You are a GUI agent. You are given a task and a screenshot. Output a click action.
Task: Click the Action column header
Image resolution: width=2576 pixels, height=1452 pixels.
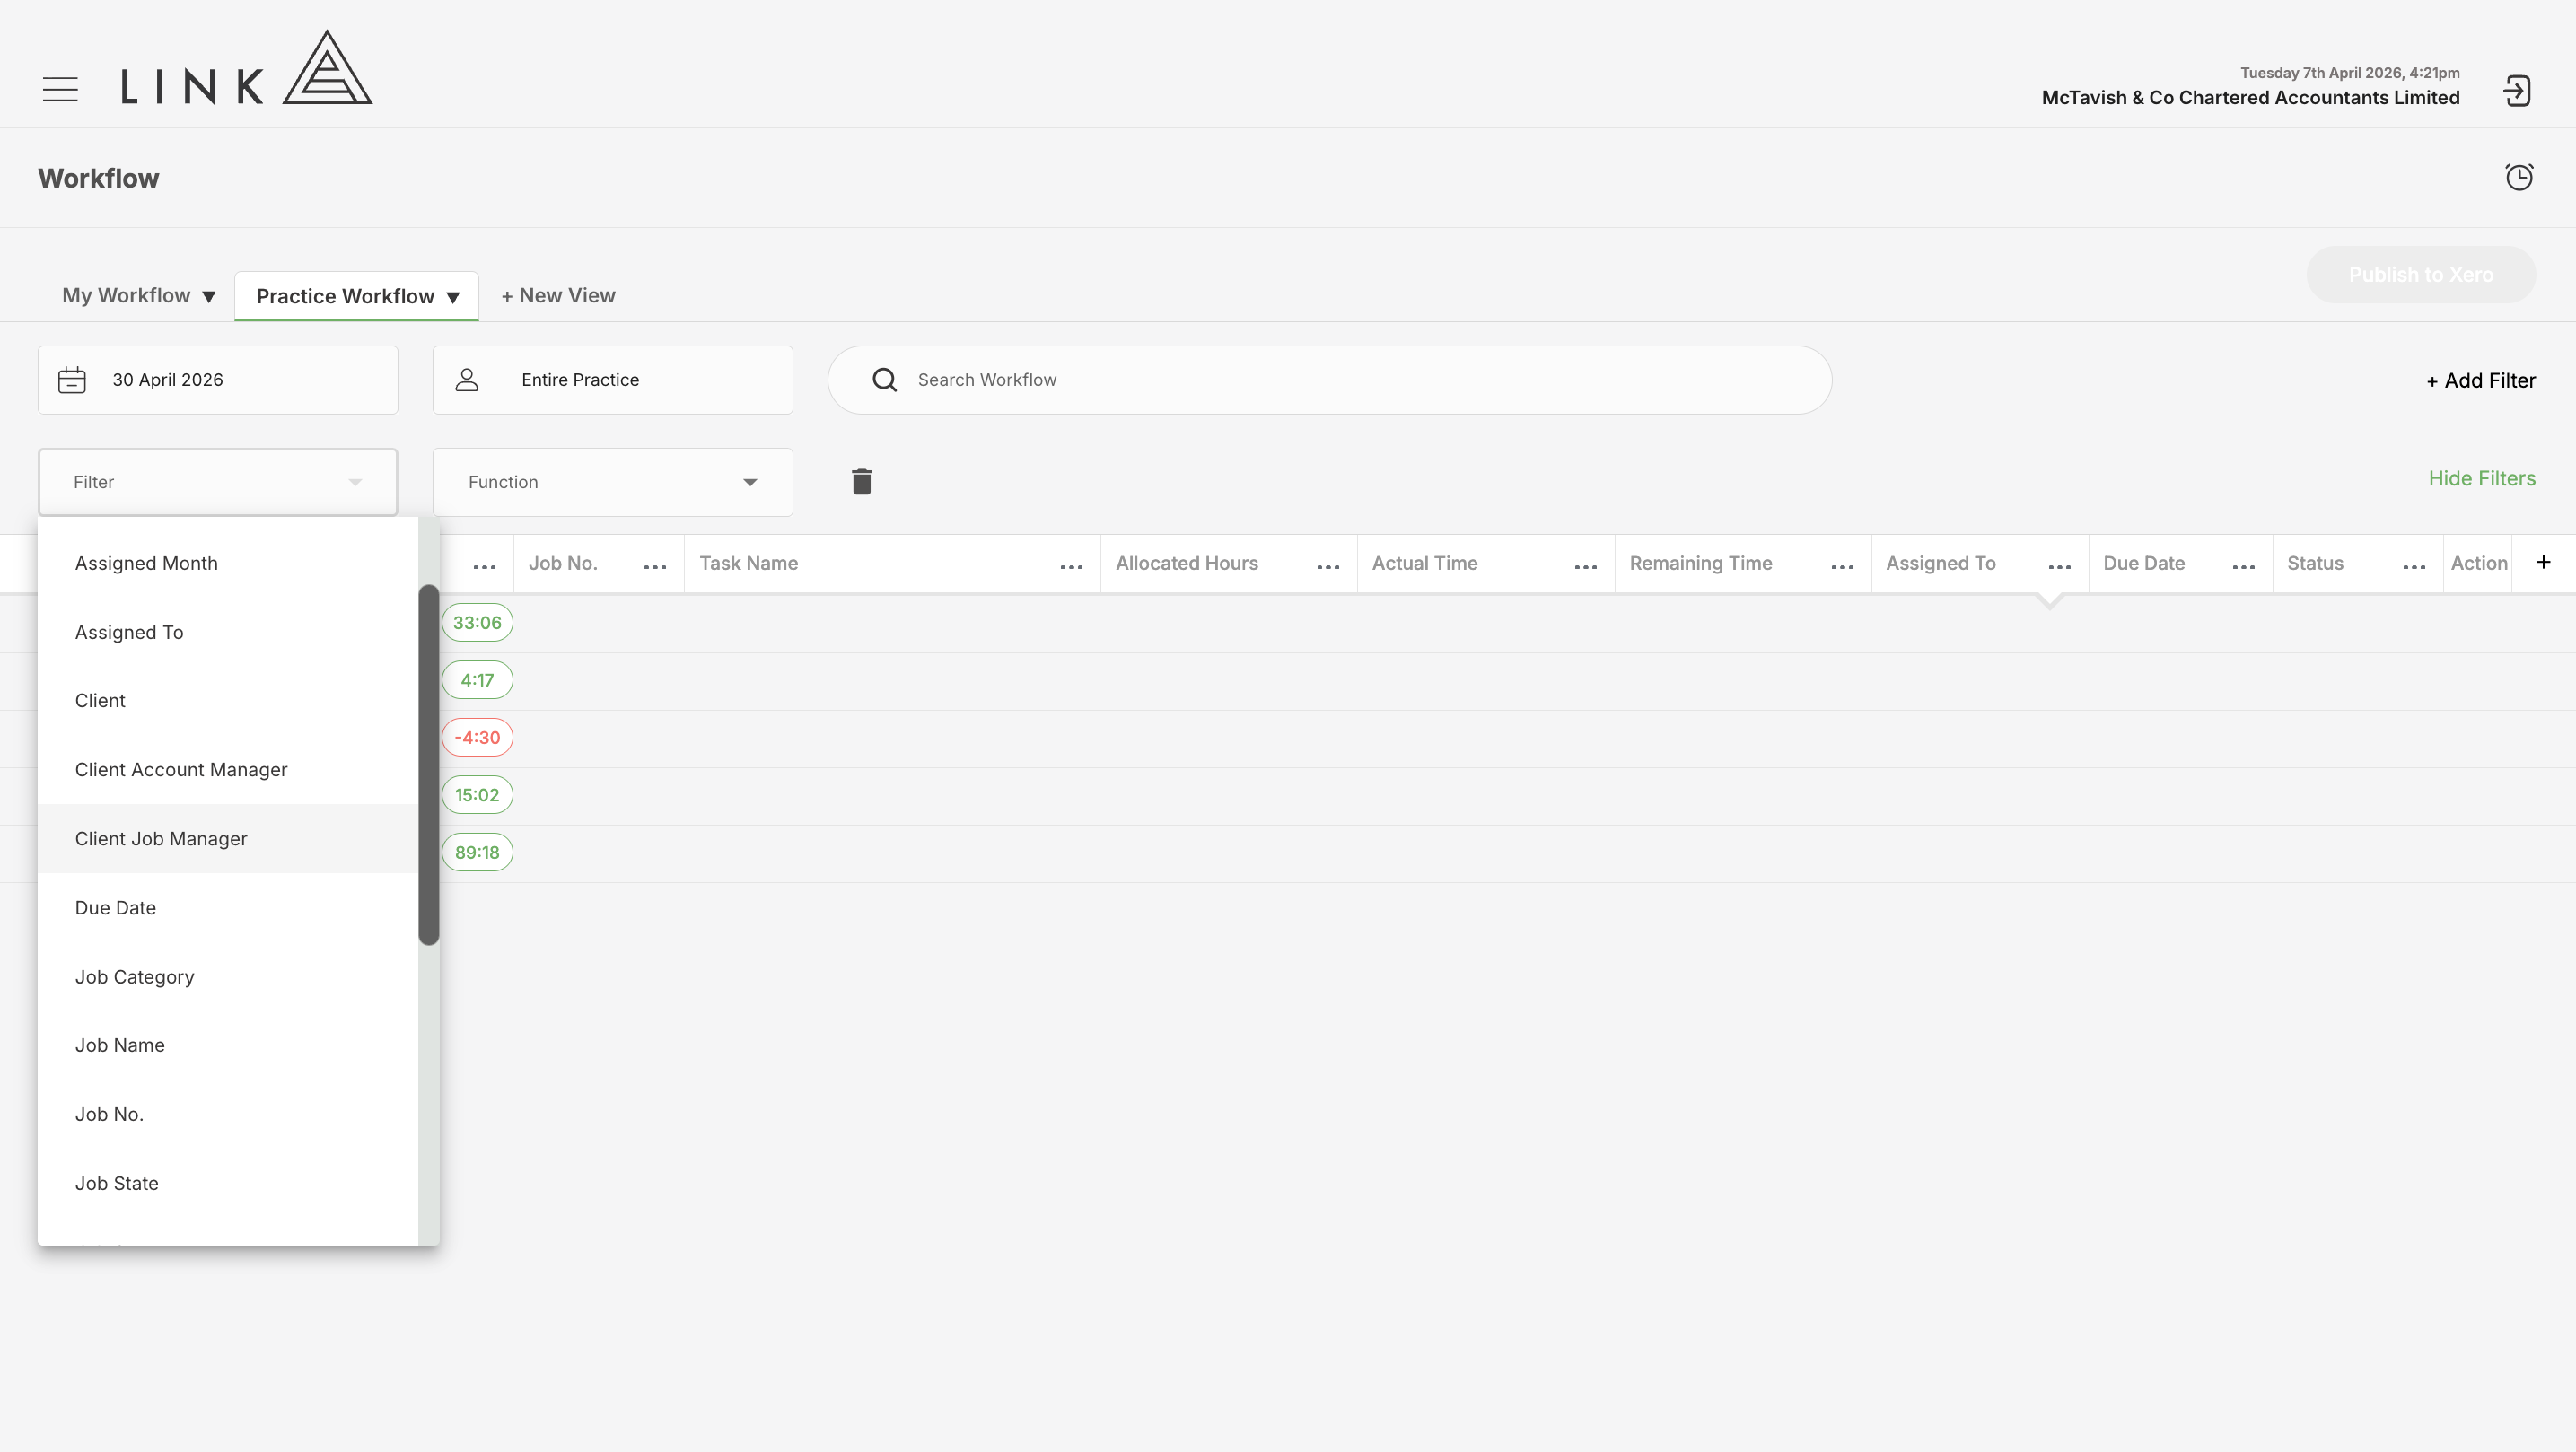point(2478,564)
